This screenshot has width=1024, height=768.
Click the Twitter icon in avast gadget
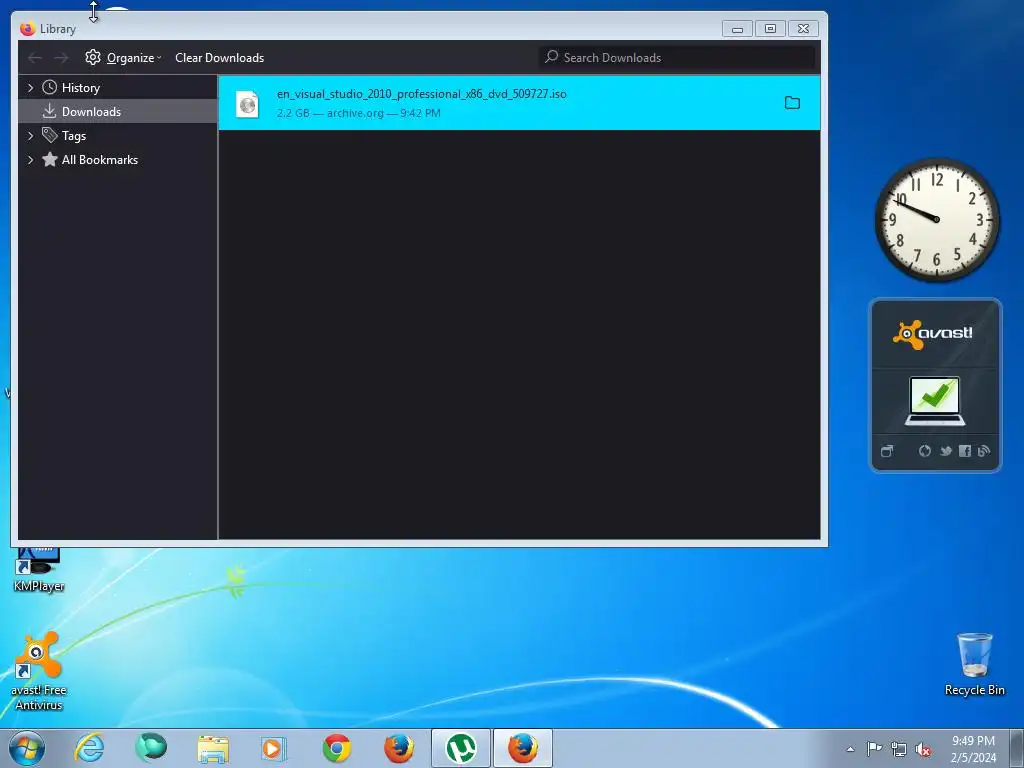click(945, 451)
